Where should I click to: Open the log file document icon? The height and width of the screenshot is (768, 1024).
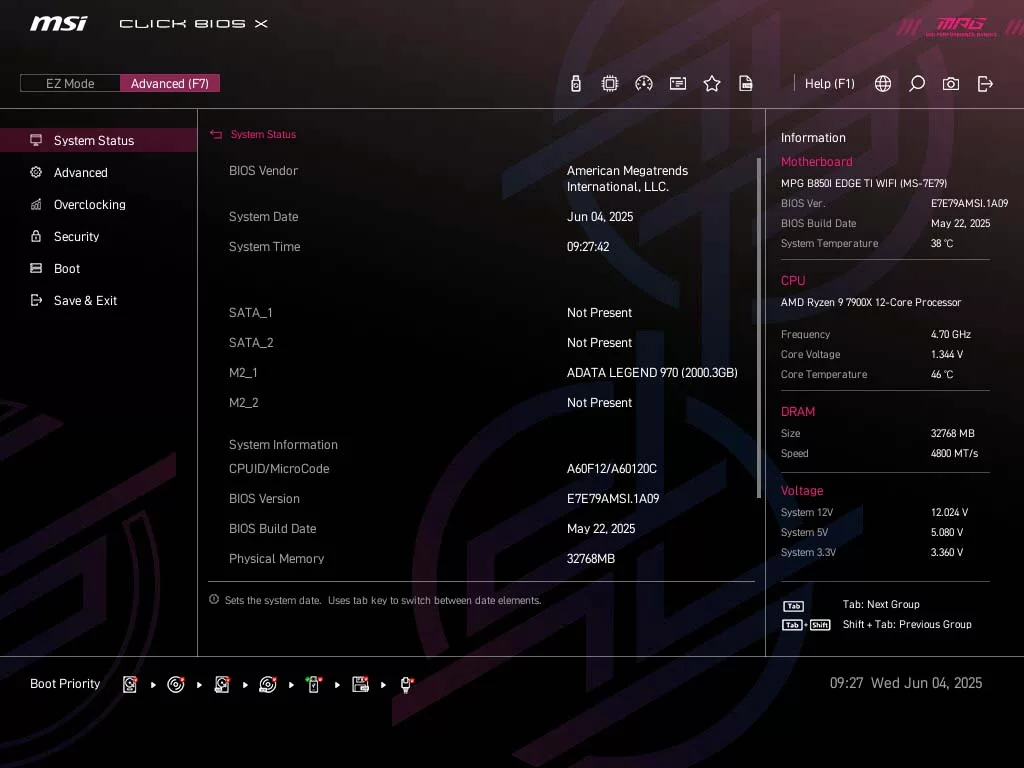[746, 84]
